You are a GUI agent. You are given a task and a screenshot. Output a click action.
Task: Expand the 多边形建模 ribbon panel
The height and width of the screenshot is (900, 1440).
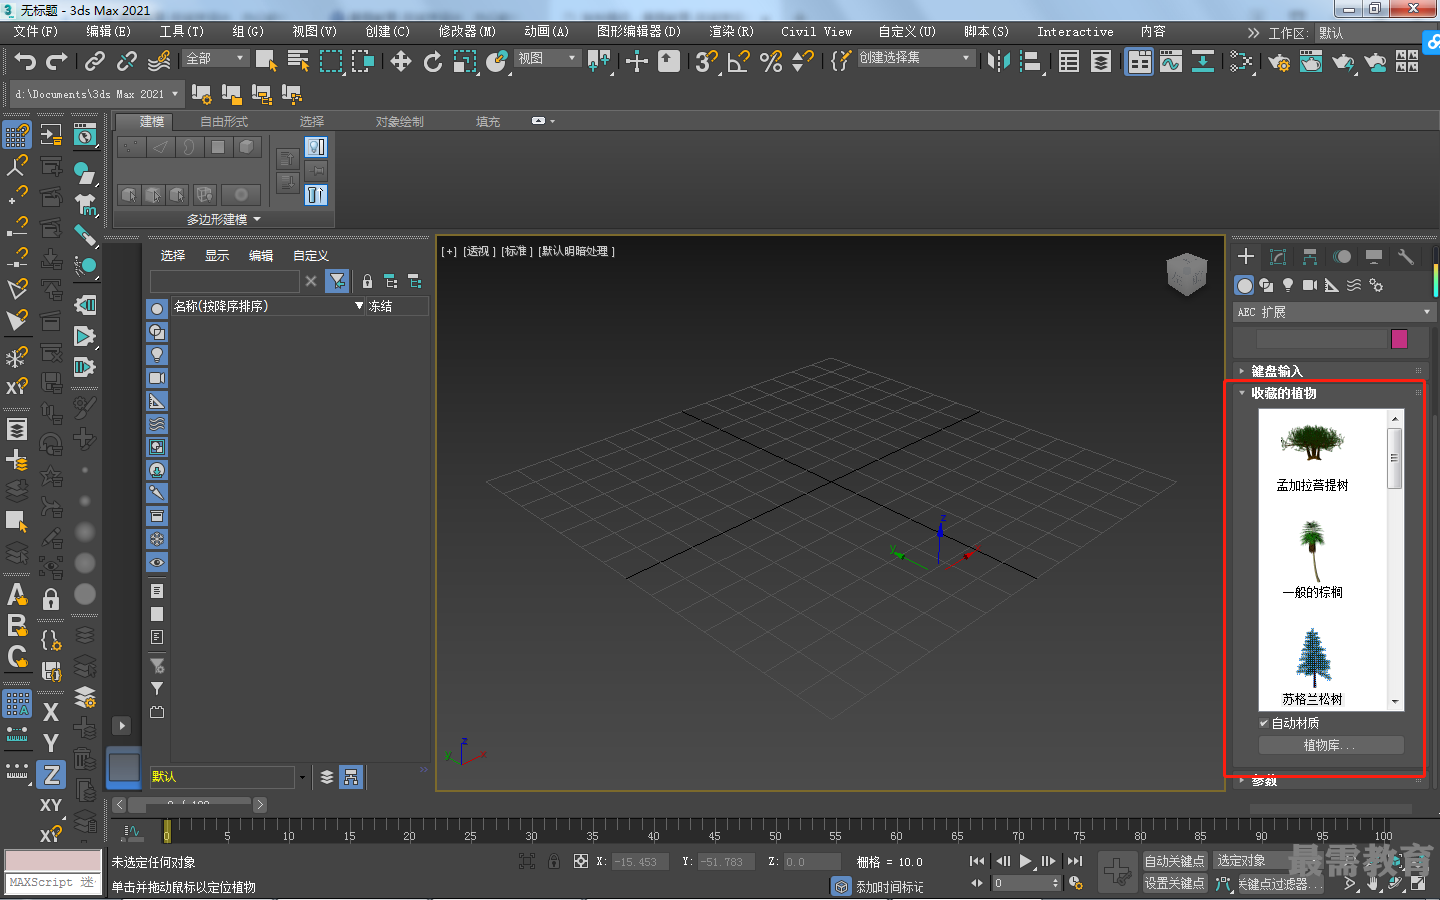pyautogui.click(x=223, y=219)
